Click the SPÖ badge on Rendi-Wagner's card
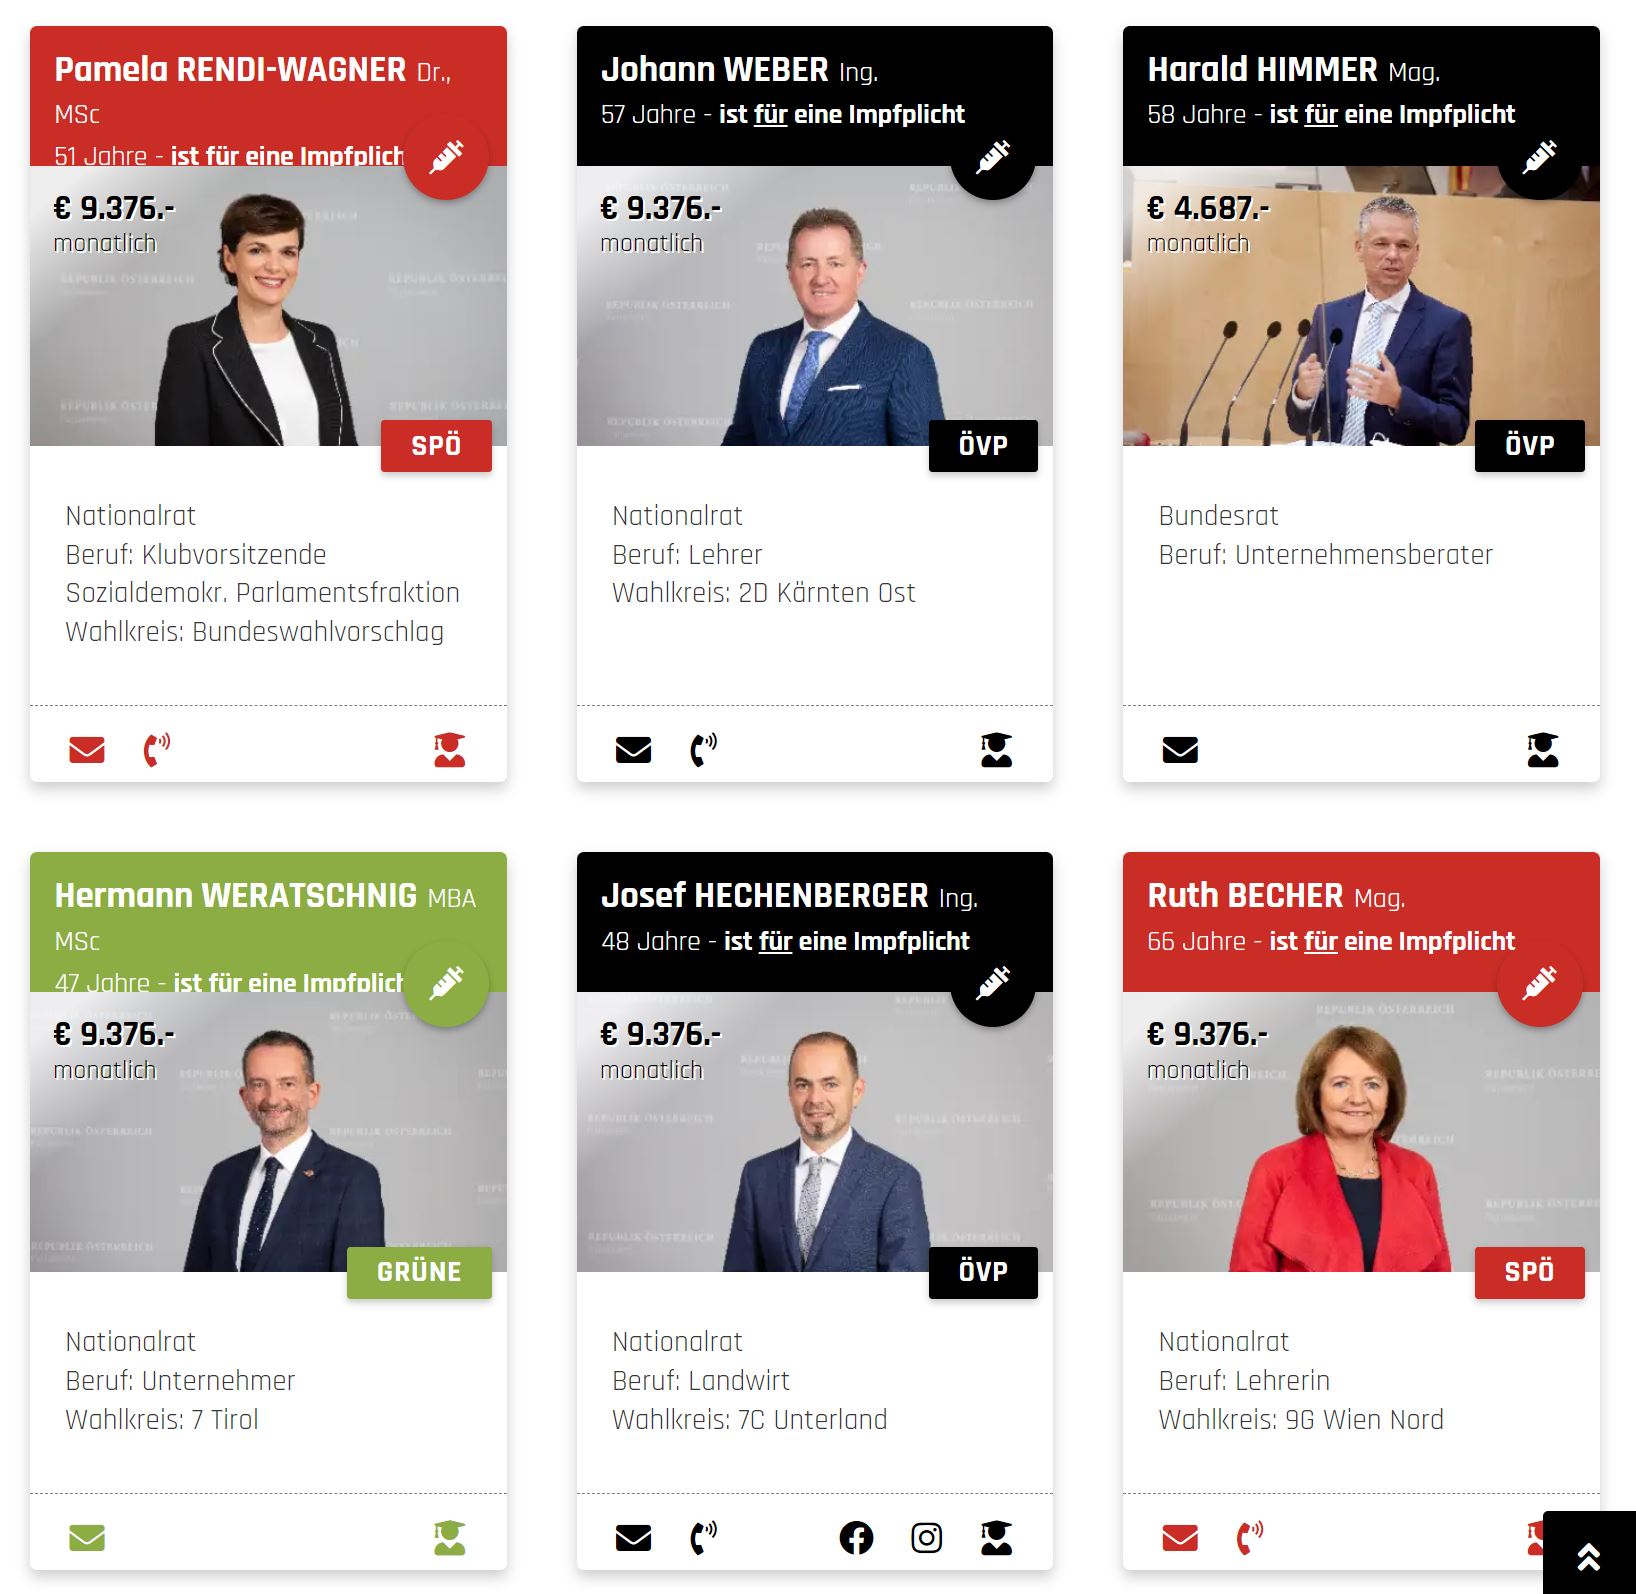 pyautogui.click(x=436, y=446)
